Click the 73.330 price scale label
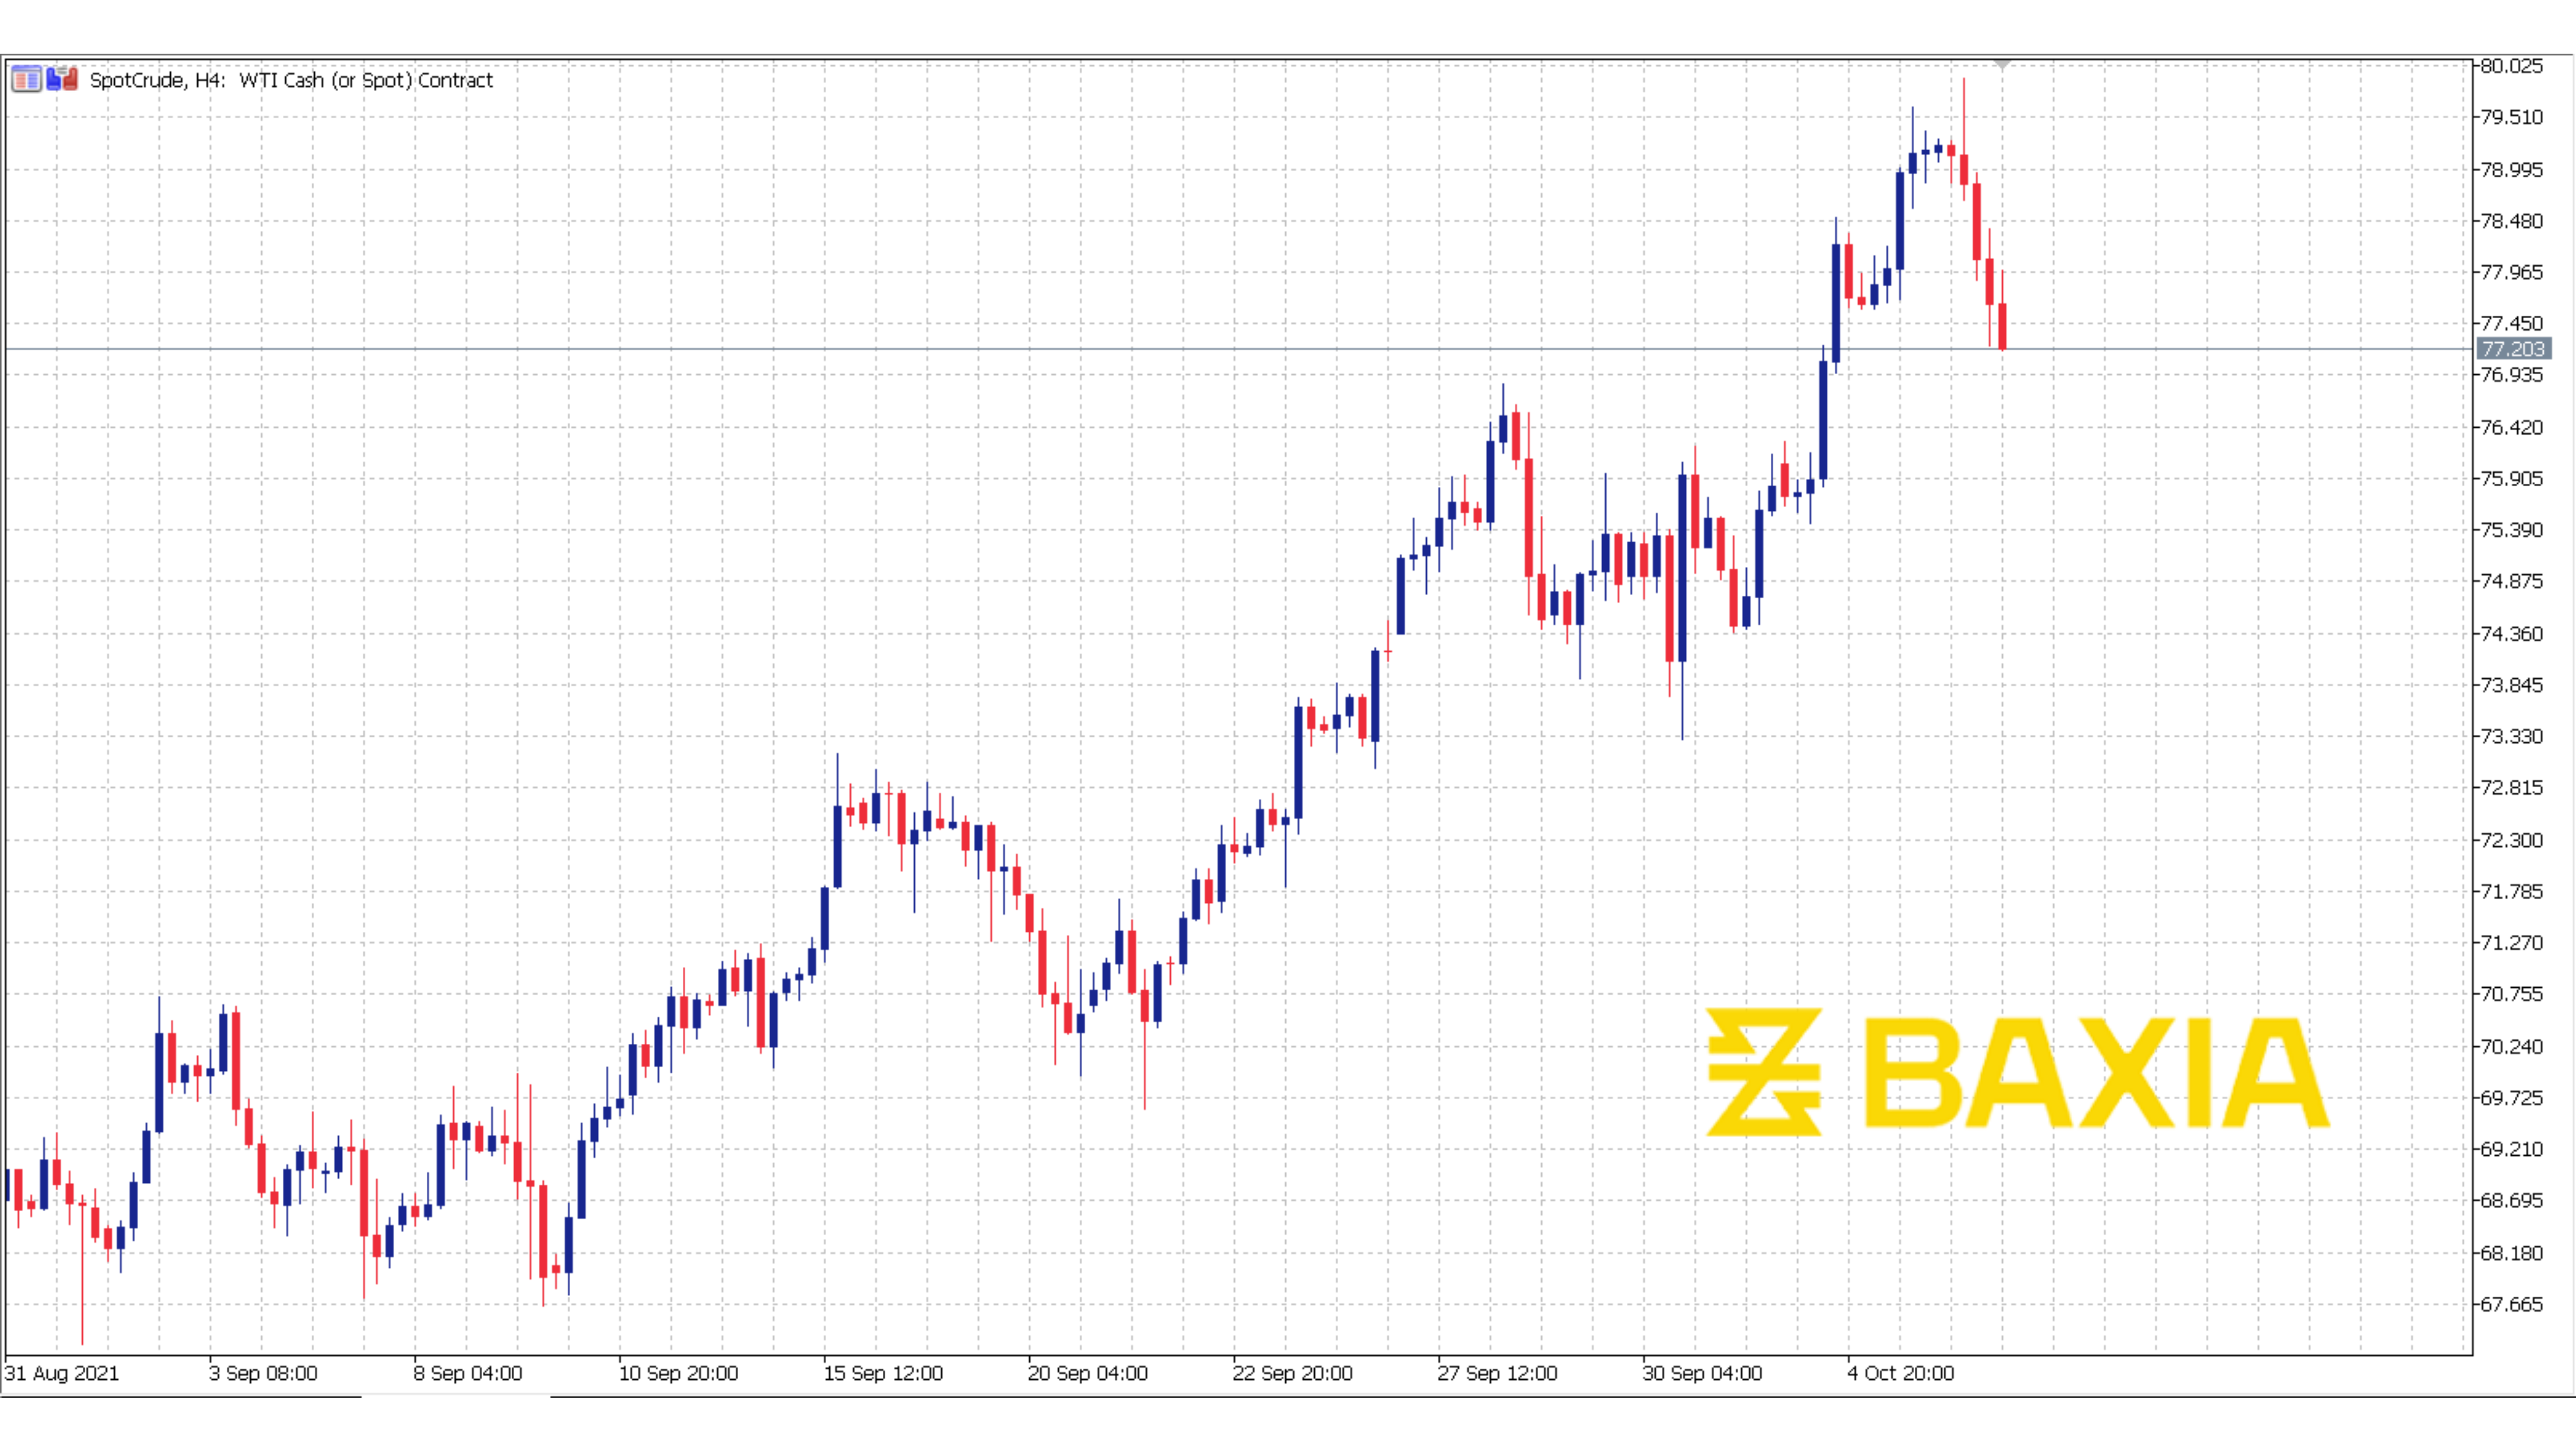This screenshot has height=1451, width=2576. coord(2511,736)
